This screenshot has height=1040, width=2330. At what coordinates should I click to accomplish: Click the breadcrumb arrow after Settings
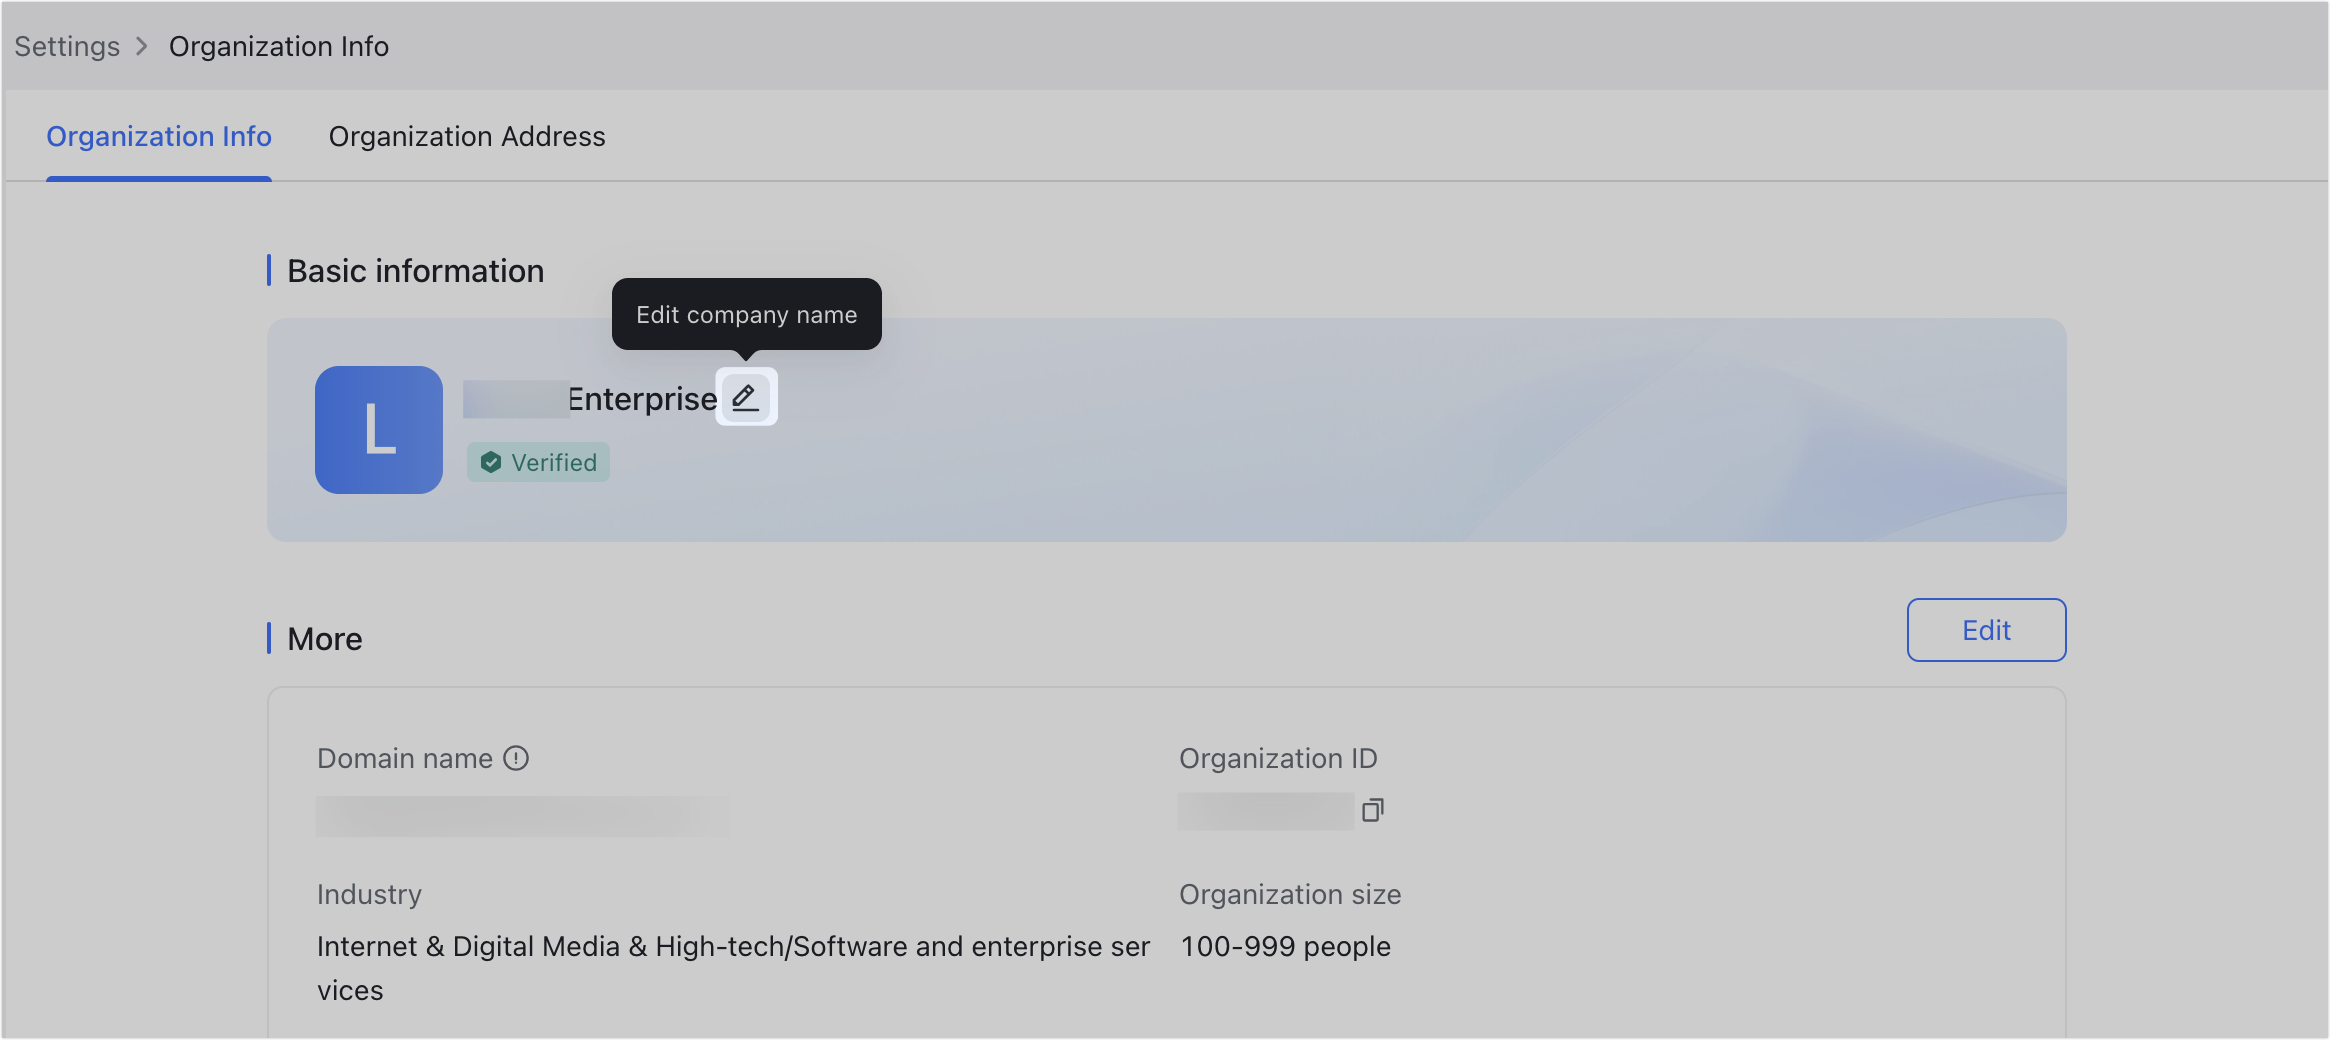142,47
